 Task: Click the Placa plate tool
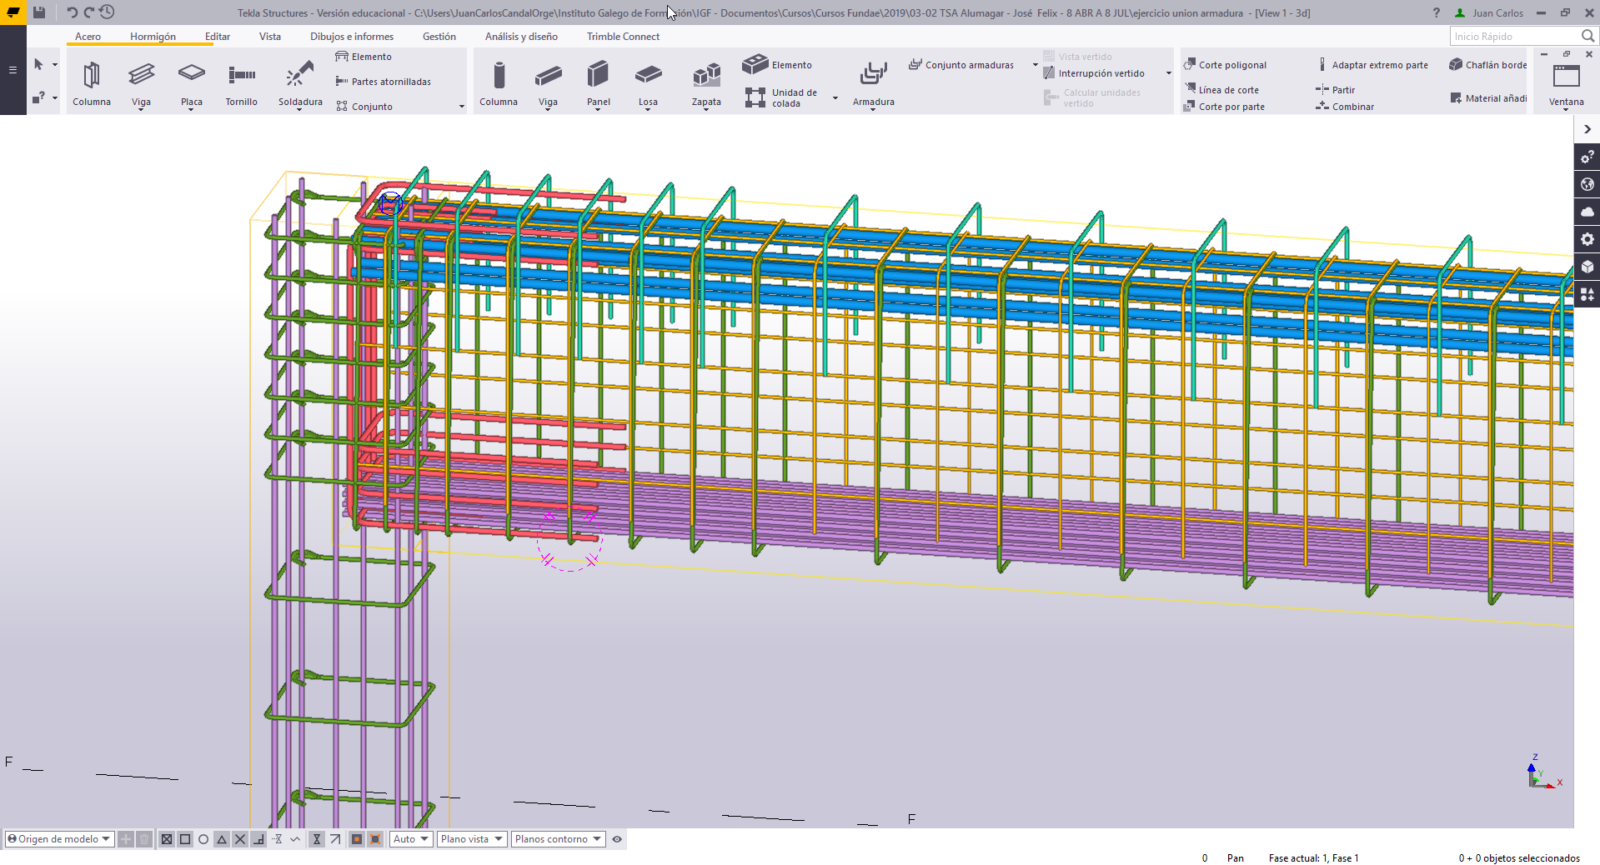click(191, 78)
